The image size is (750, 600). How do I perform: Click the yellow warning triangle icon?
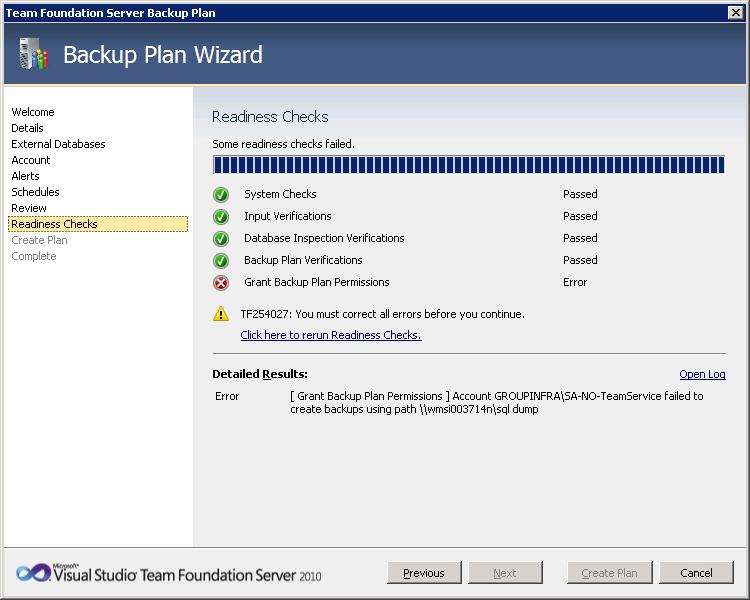point(221,314)
